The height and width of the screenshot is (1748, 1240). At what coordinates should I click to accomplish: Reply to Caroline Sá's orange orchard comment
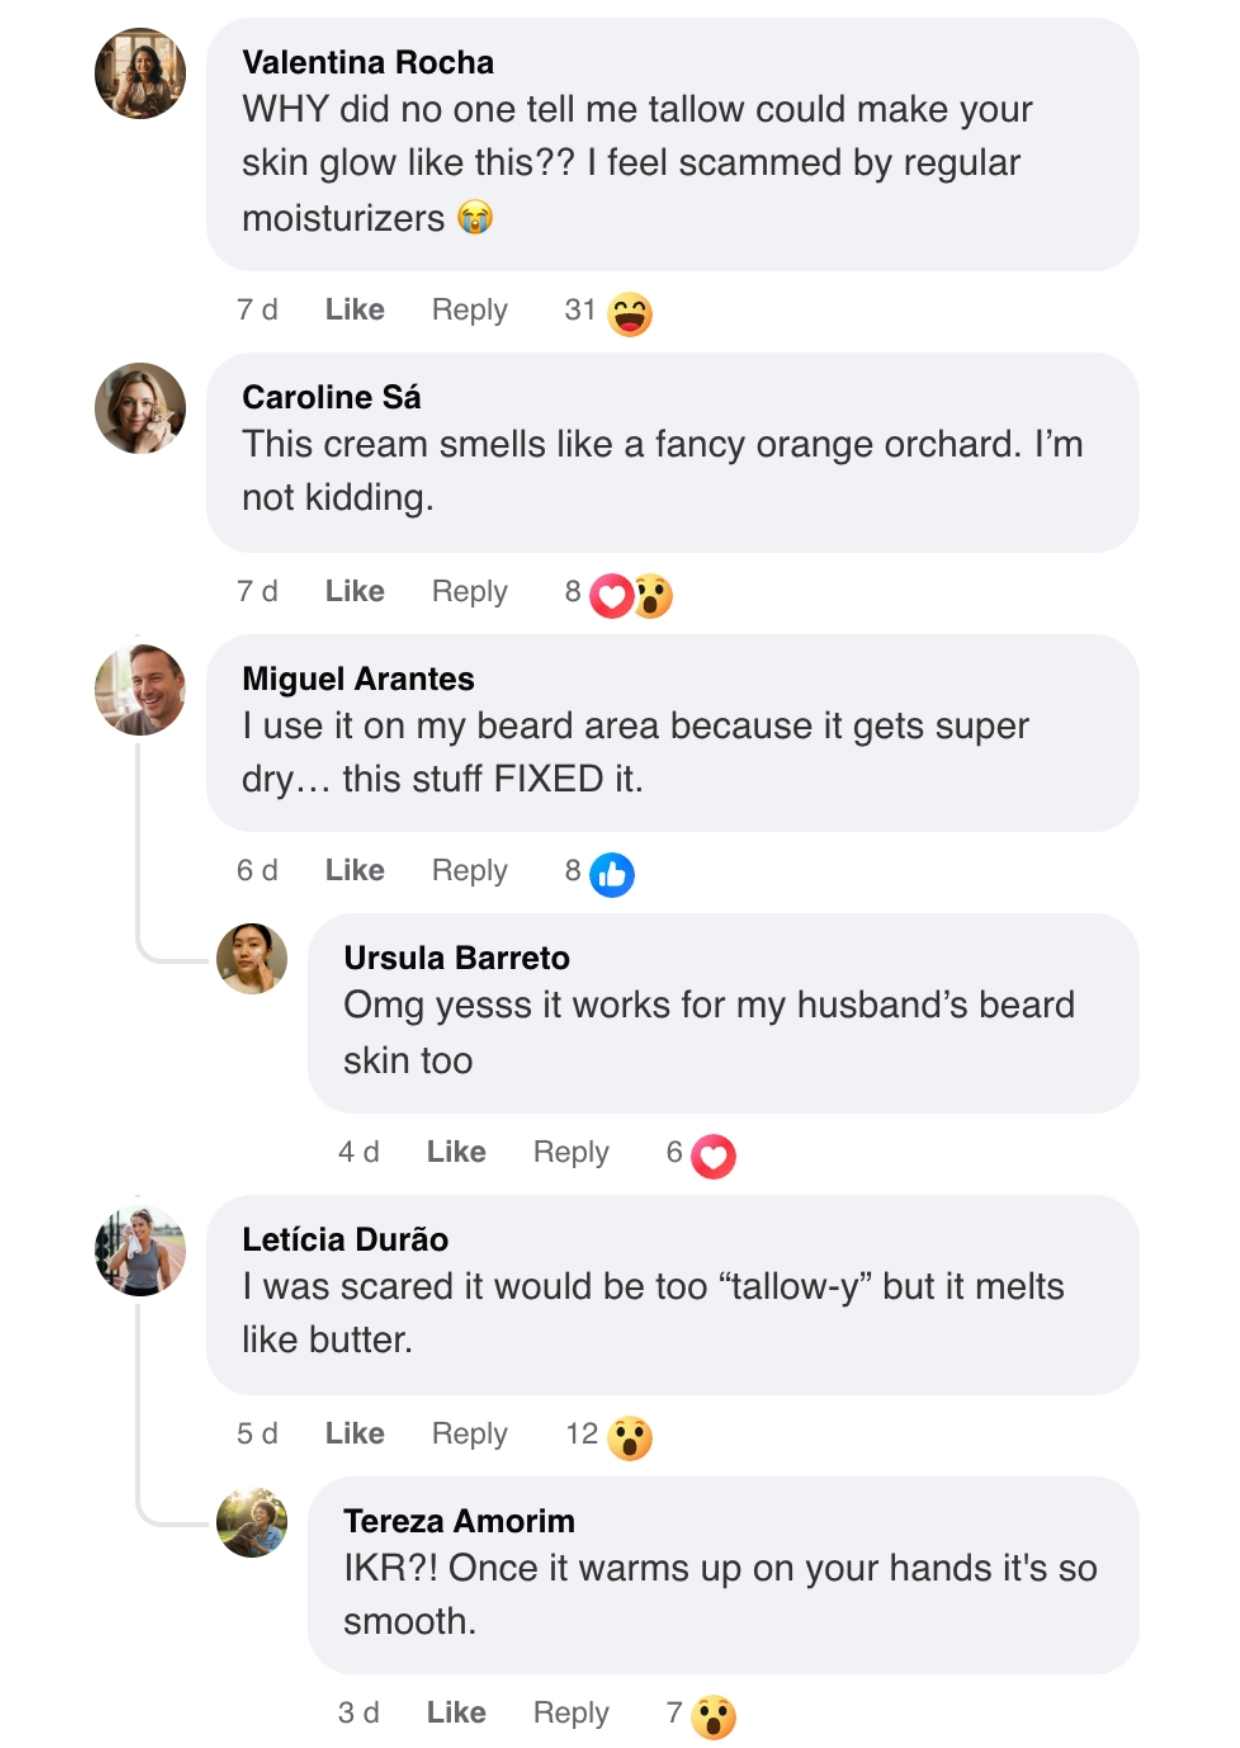469,591
